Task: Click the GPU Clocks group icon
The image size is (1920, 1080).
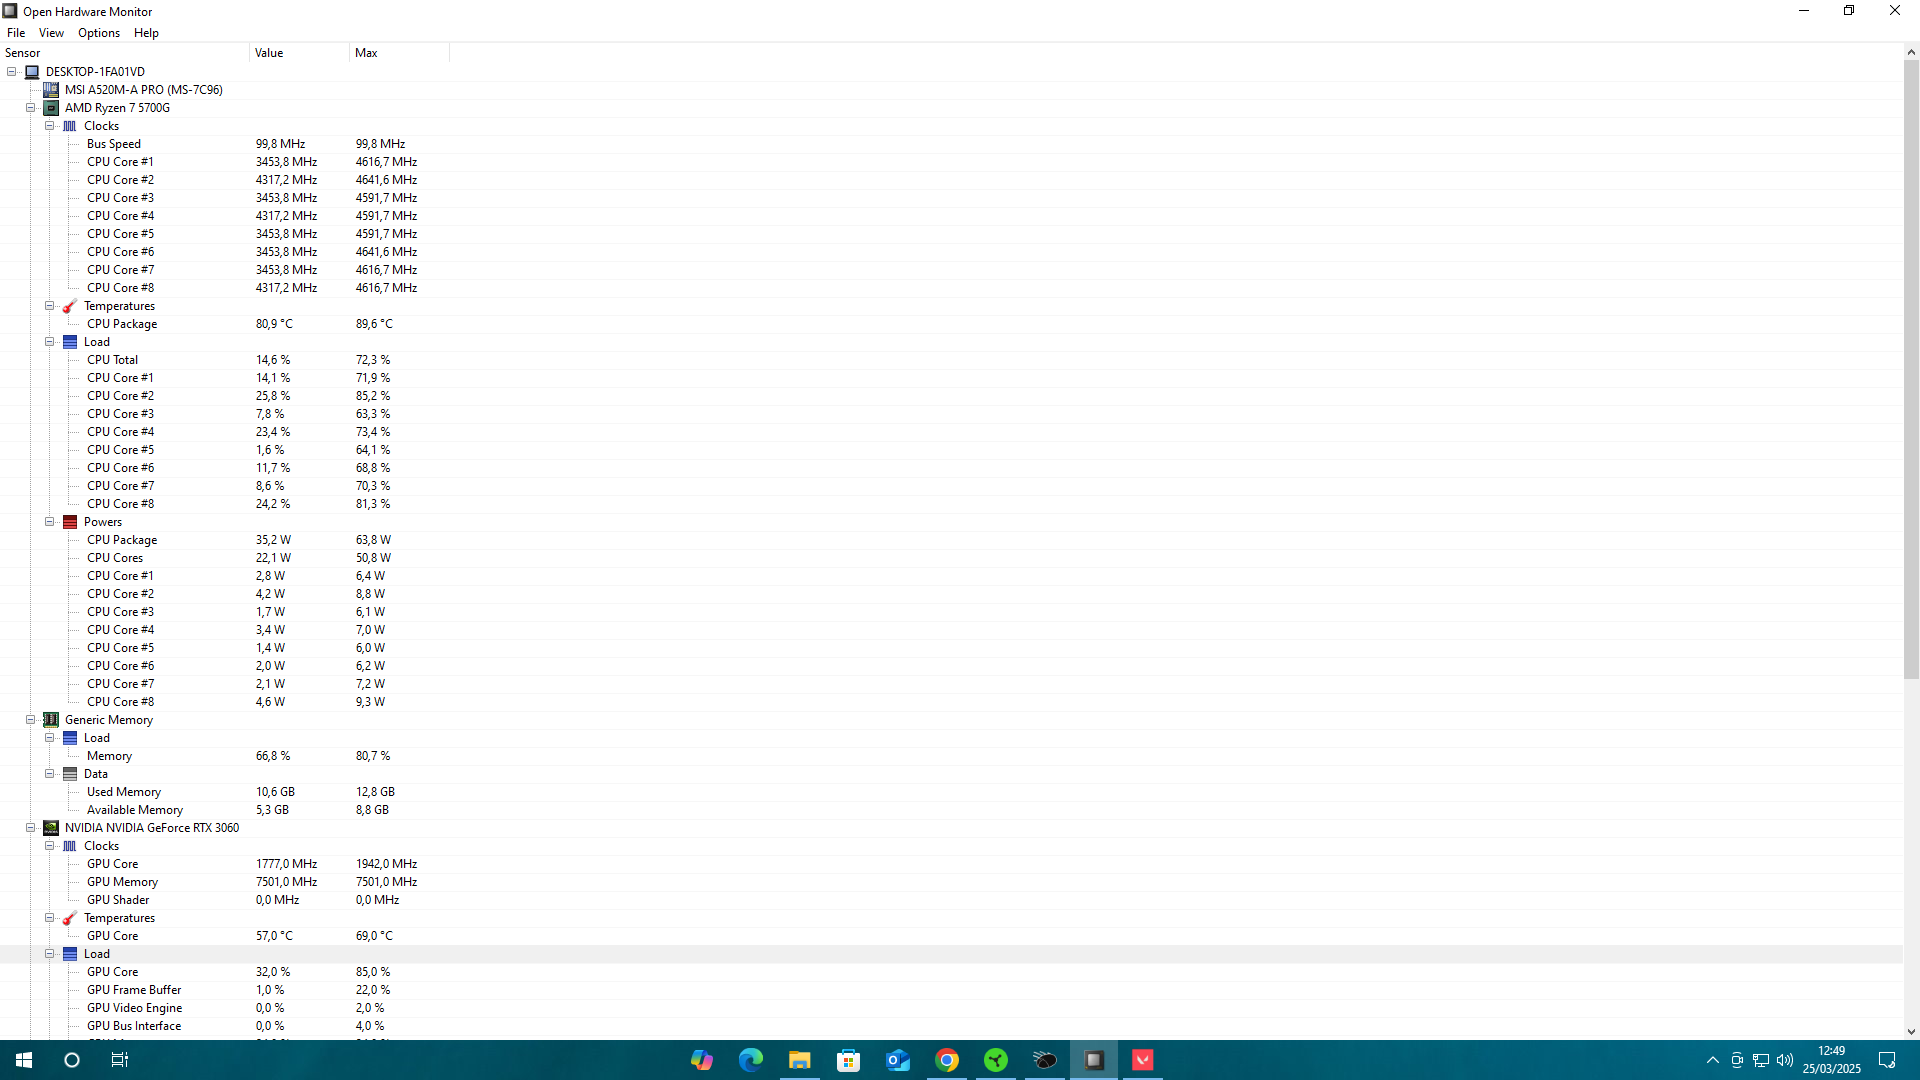Action: pyautogui.click(x=70, y=846)
